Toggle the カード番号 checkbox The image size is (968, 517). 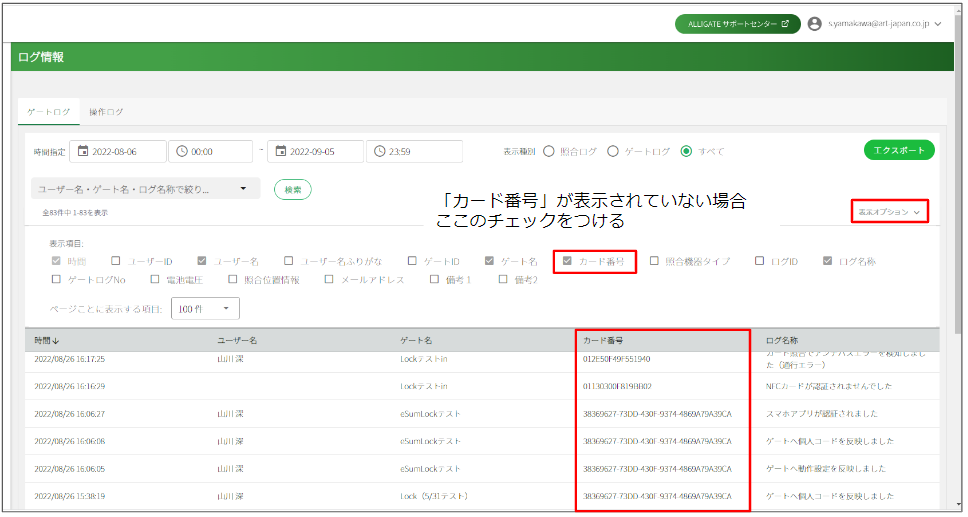(567, 261)
